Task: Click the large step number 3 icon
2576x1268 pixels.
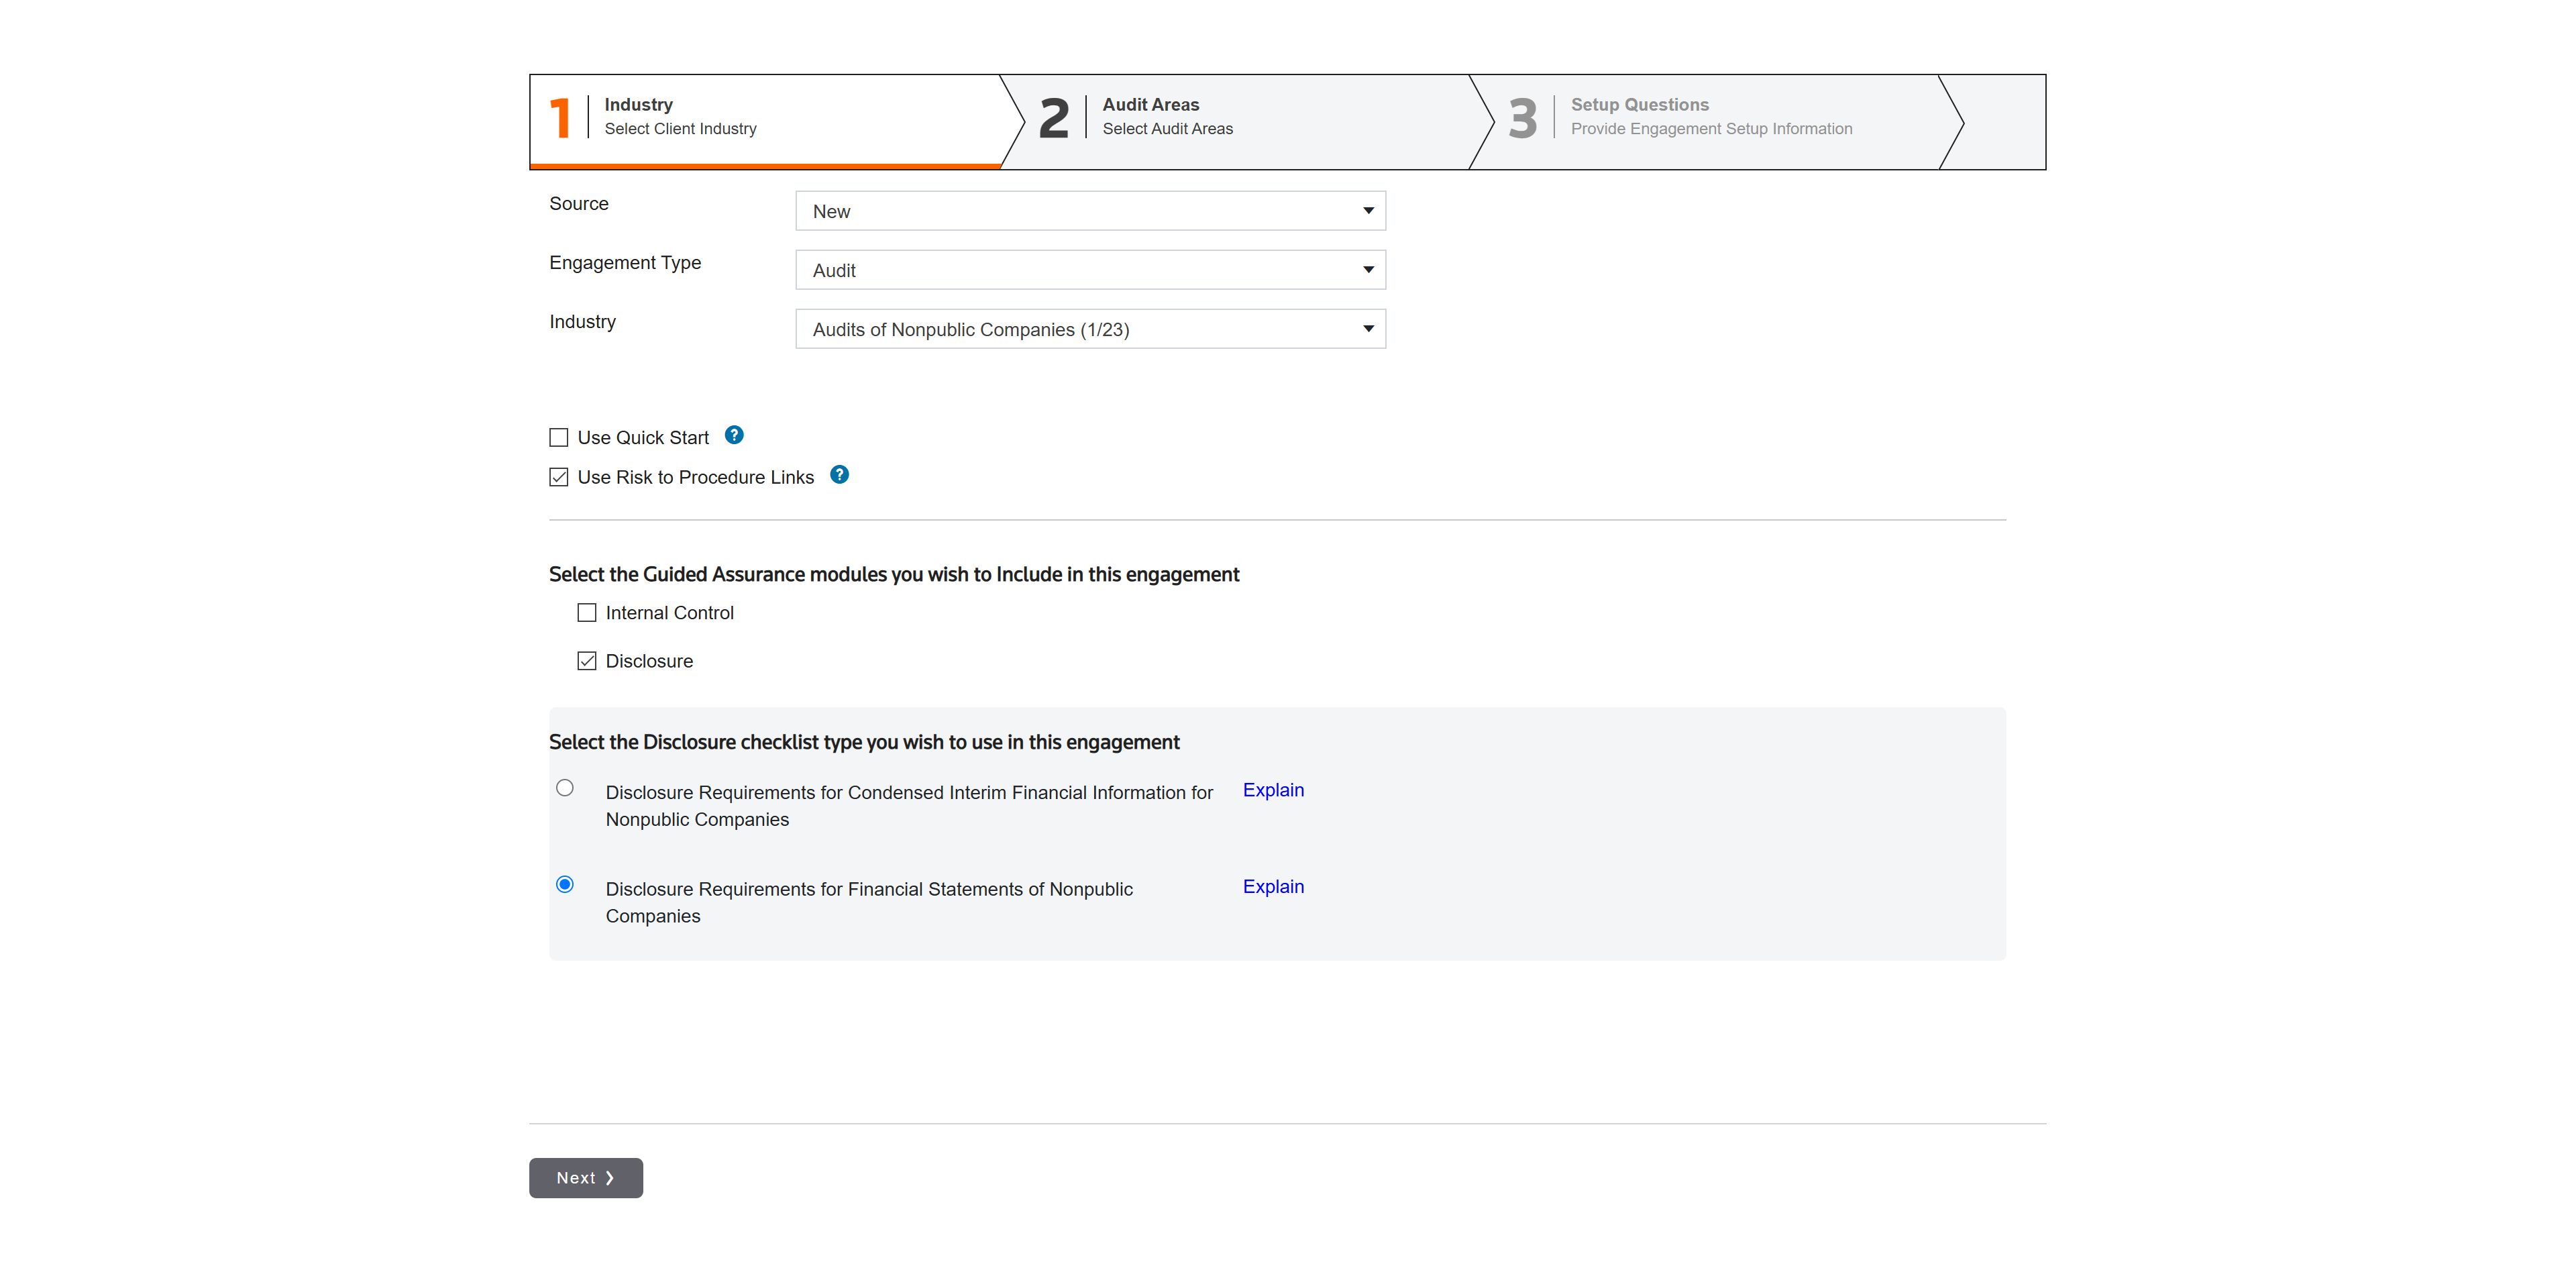Action: (1522, 118)
